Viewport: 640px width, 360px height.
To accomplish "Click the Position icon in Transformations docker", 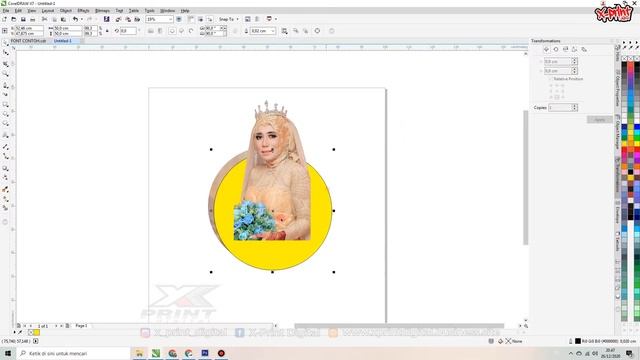I will click(x=546, y=49).
